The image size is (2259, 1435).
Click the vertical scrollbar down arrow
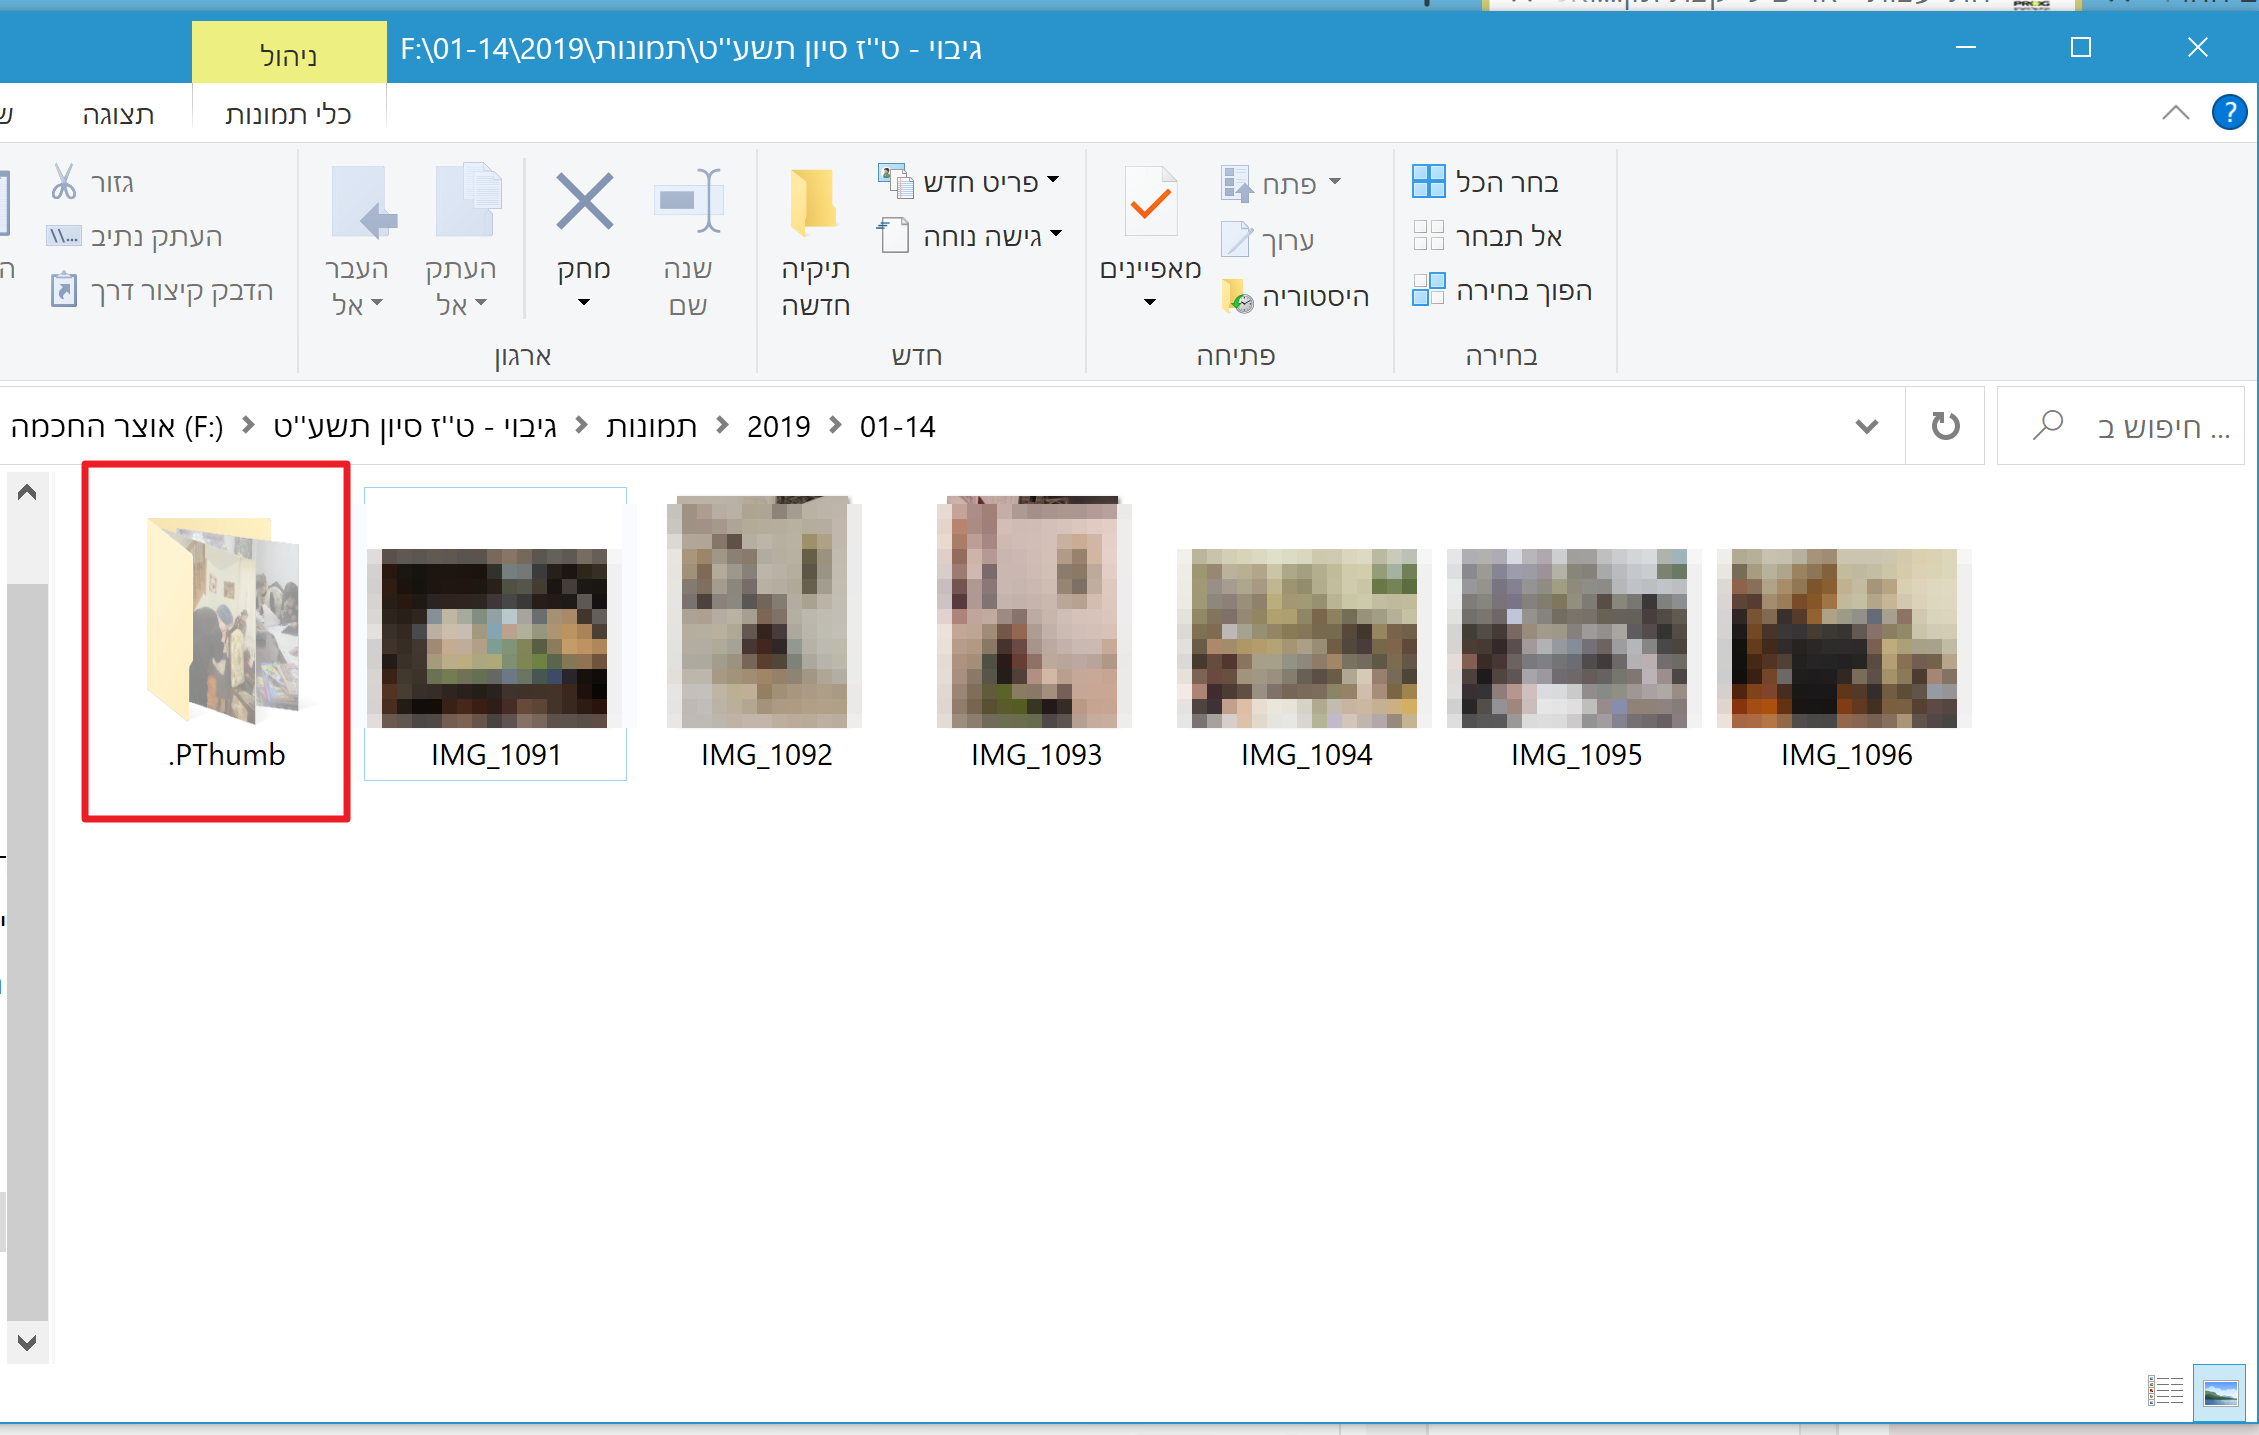click(x=27, y=1342)
